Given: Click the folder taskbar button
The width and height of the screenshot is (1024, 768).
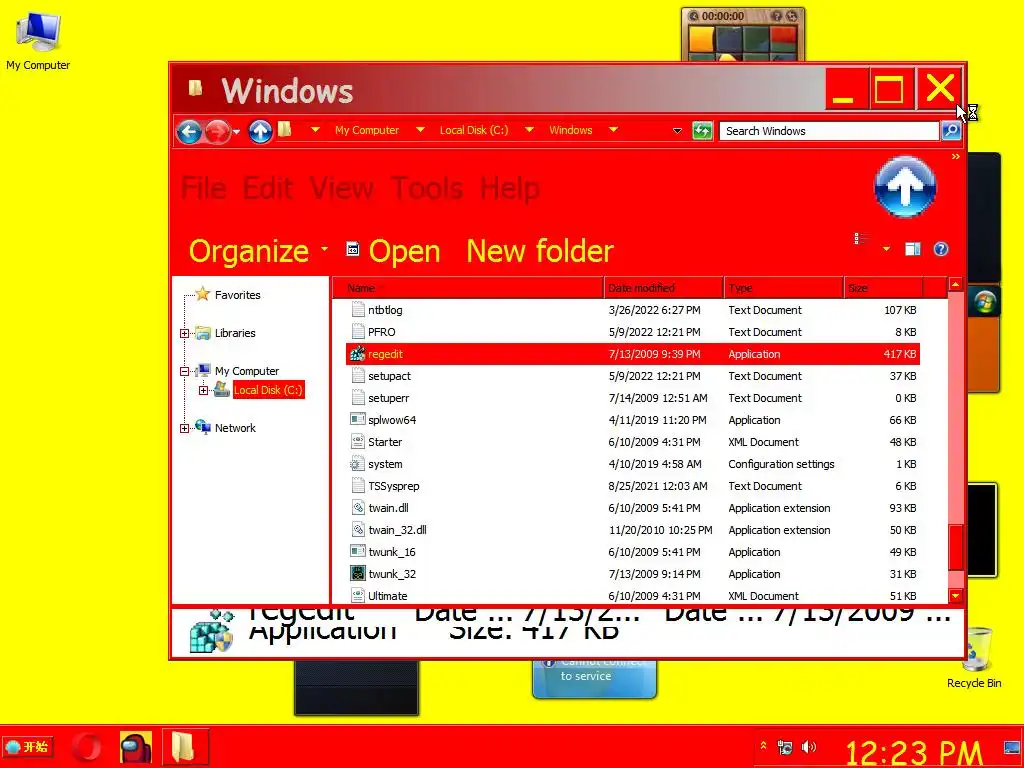Looking at the screenshot, I should [185, 747].
